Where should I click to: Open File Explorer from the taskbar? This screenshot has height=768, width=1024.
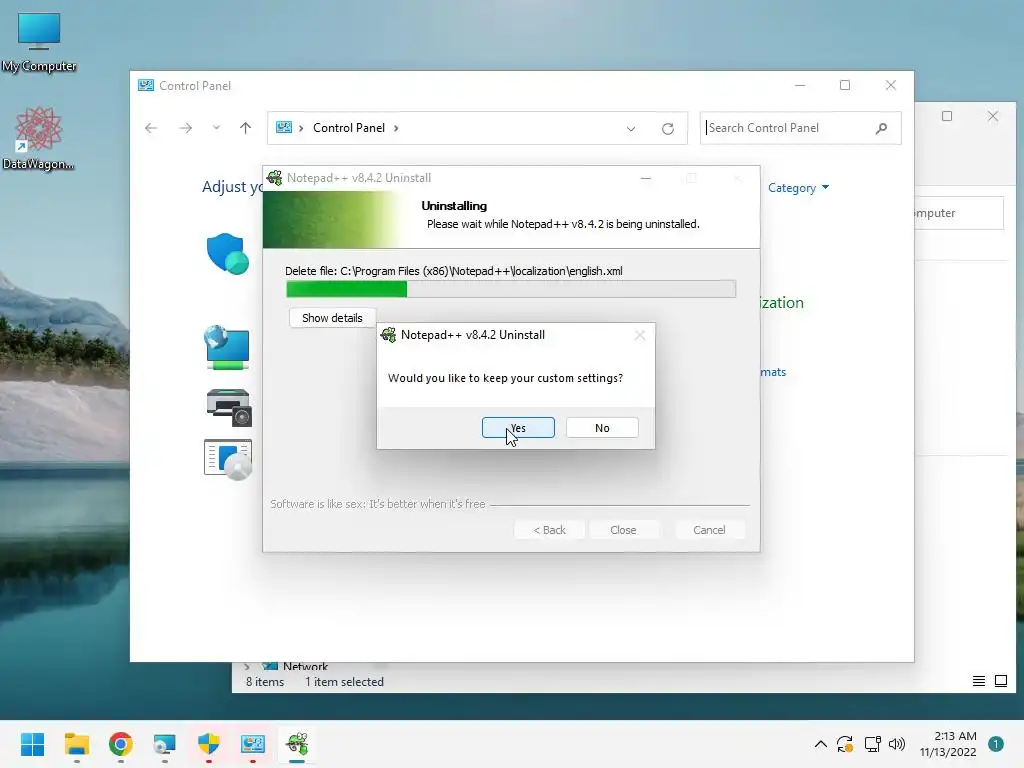click(76, 744)
